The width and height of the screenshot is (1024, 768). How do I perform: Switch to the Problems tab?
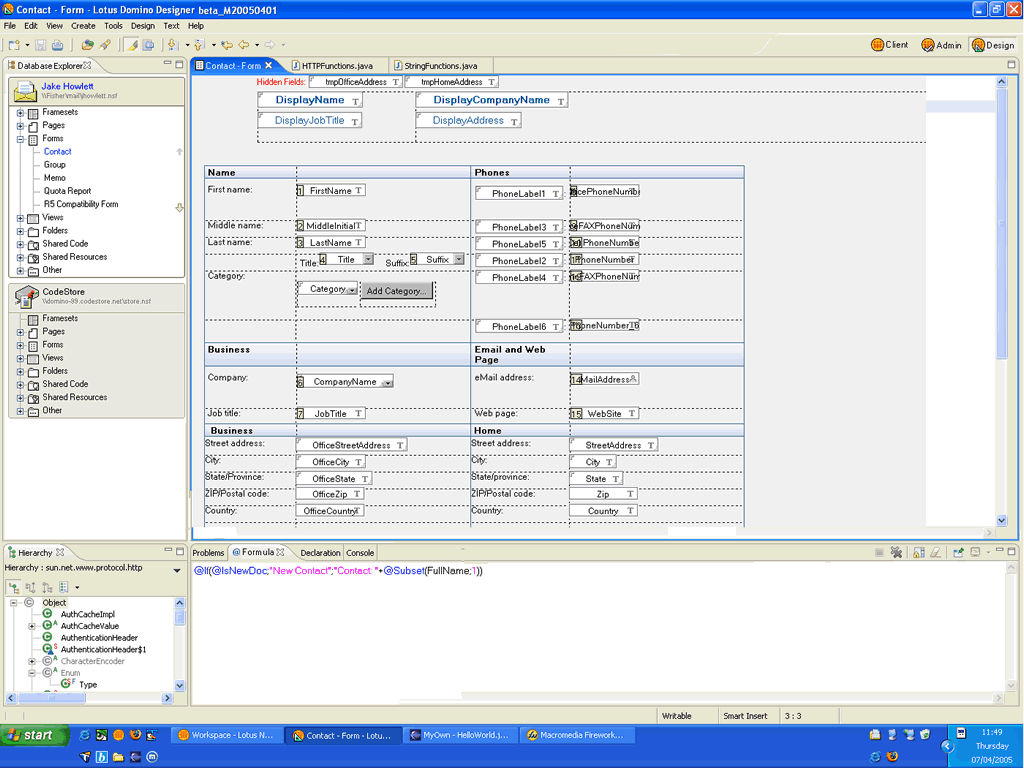pyautogui.click(x=208, y=552)
